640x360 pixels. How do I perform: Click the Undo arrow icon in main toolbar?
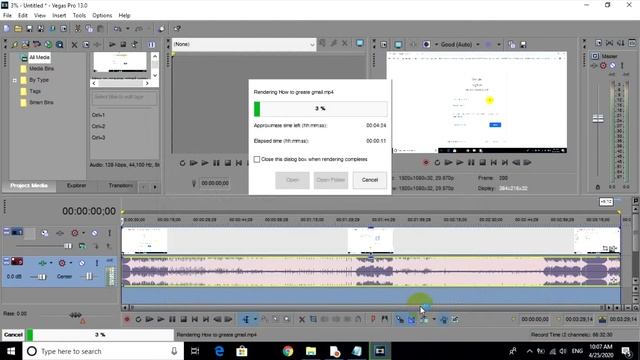coord(118,29)
